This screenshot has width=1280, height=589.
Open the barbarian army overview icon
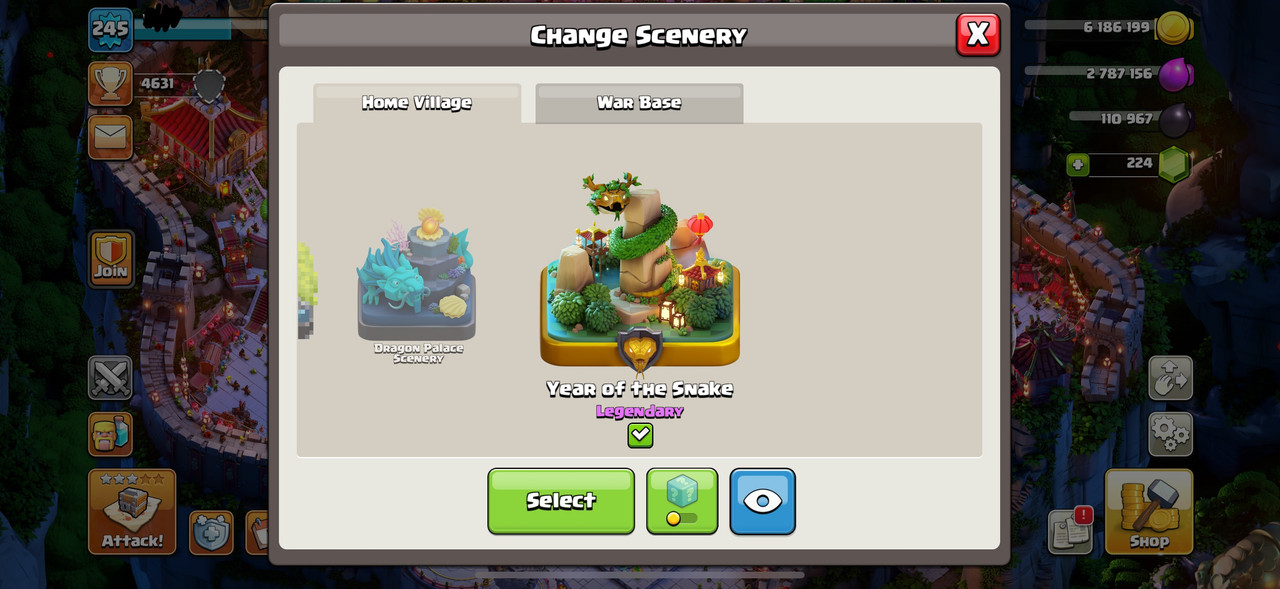[110, 435]
